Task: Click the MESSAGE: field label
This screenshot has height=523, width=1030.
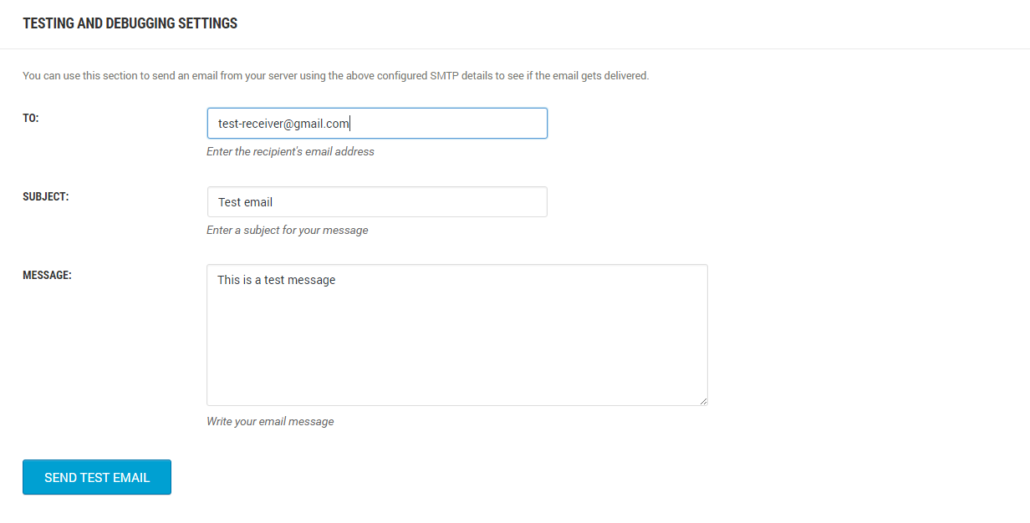Action: point(47,275)
